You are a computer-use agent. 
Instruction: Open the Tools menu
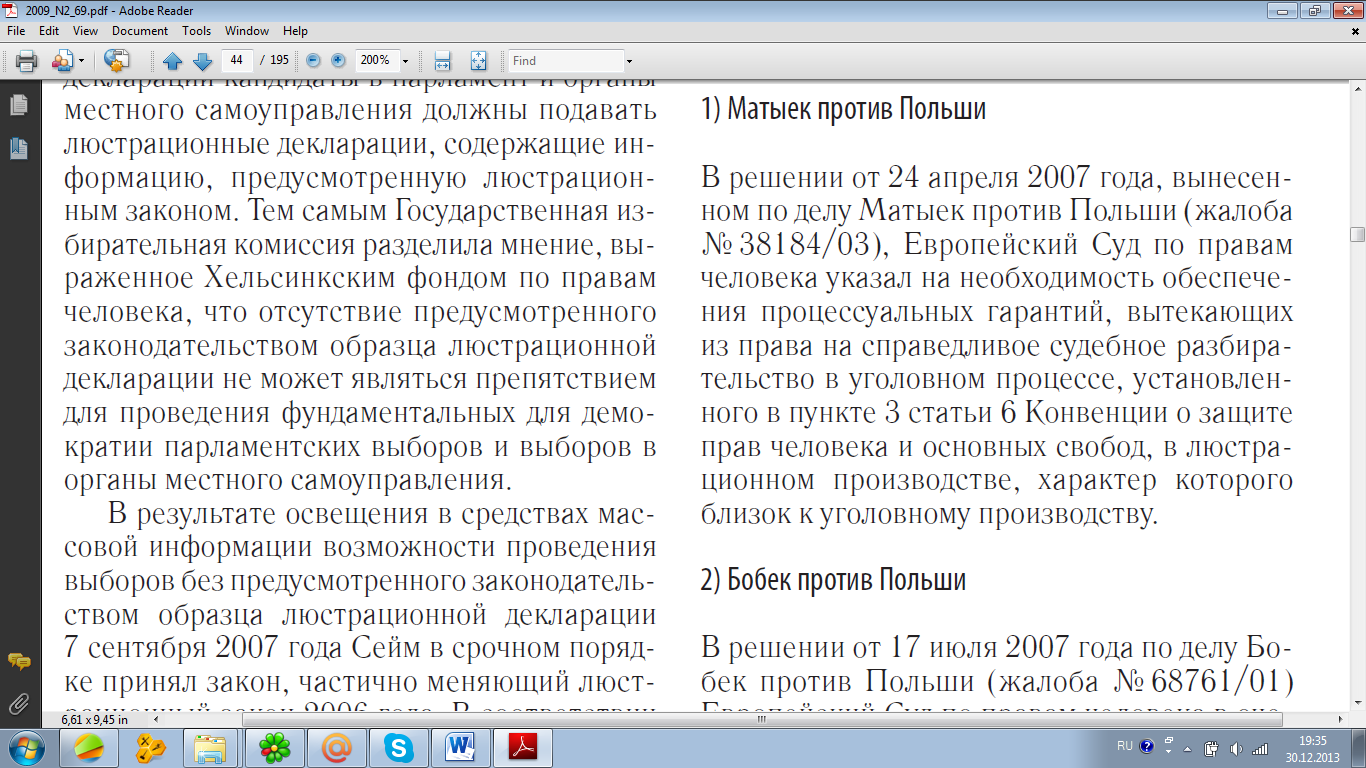pyautogui.click(x=197, y=31)
